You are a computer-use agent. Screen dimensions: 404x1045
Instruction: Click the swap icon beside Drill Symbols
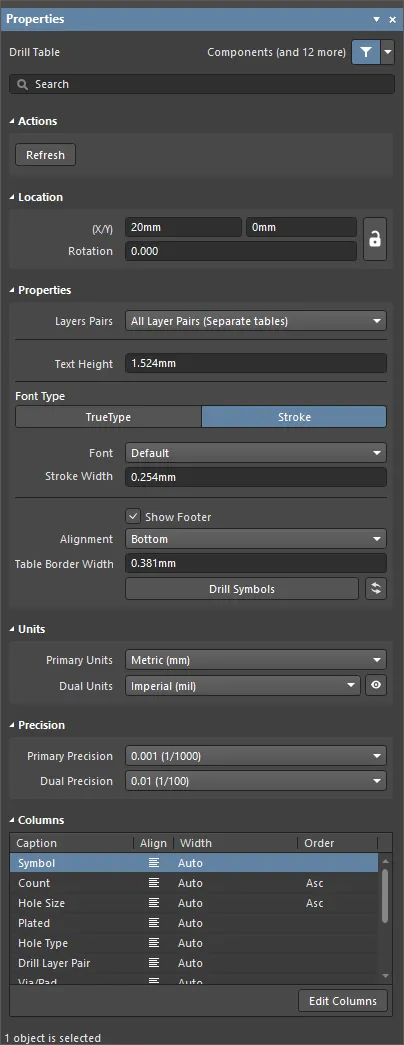(376, 589)
